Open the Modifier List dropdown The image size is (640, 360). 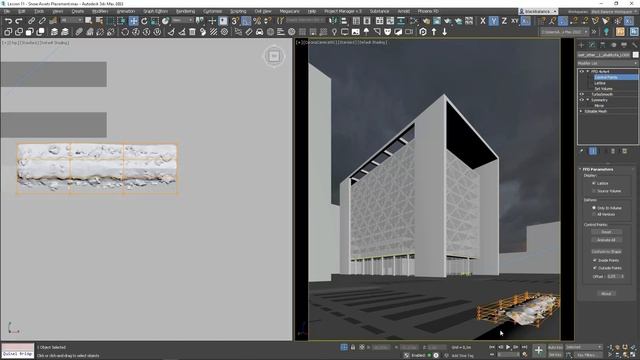(607, 63)
